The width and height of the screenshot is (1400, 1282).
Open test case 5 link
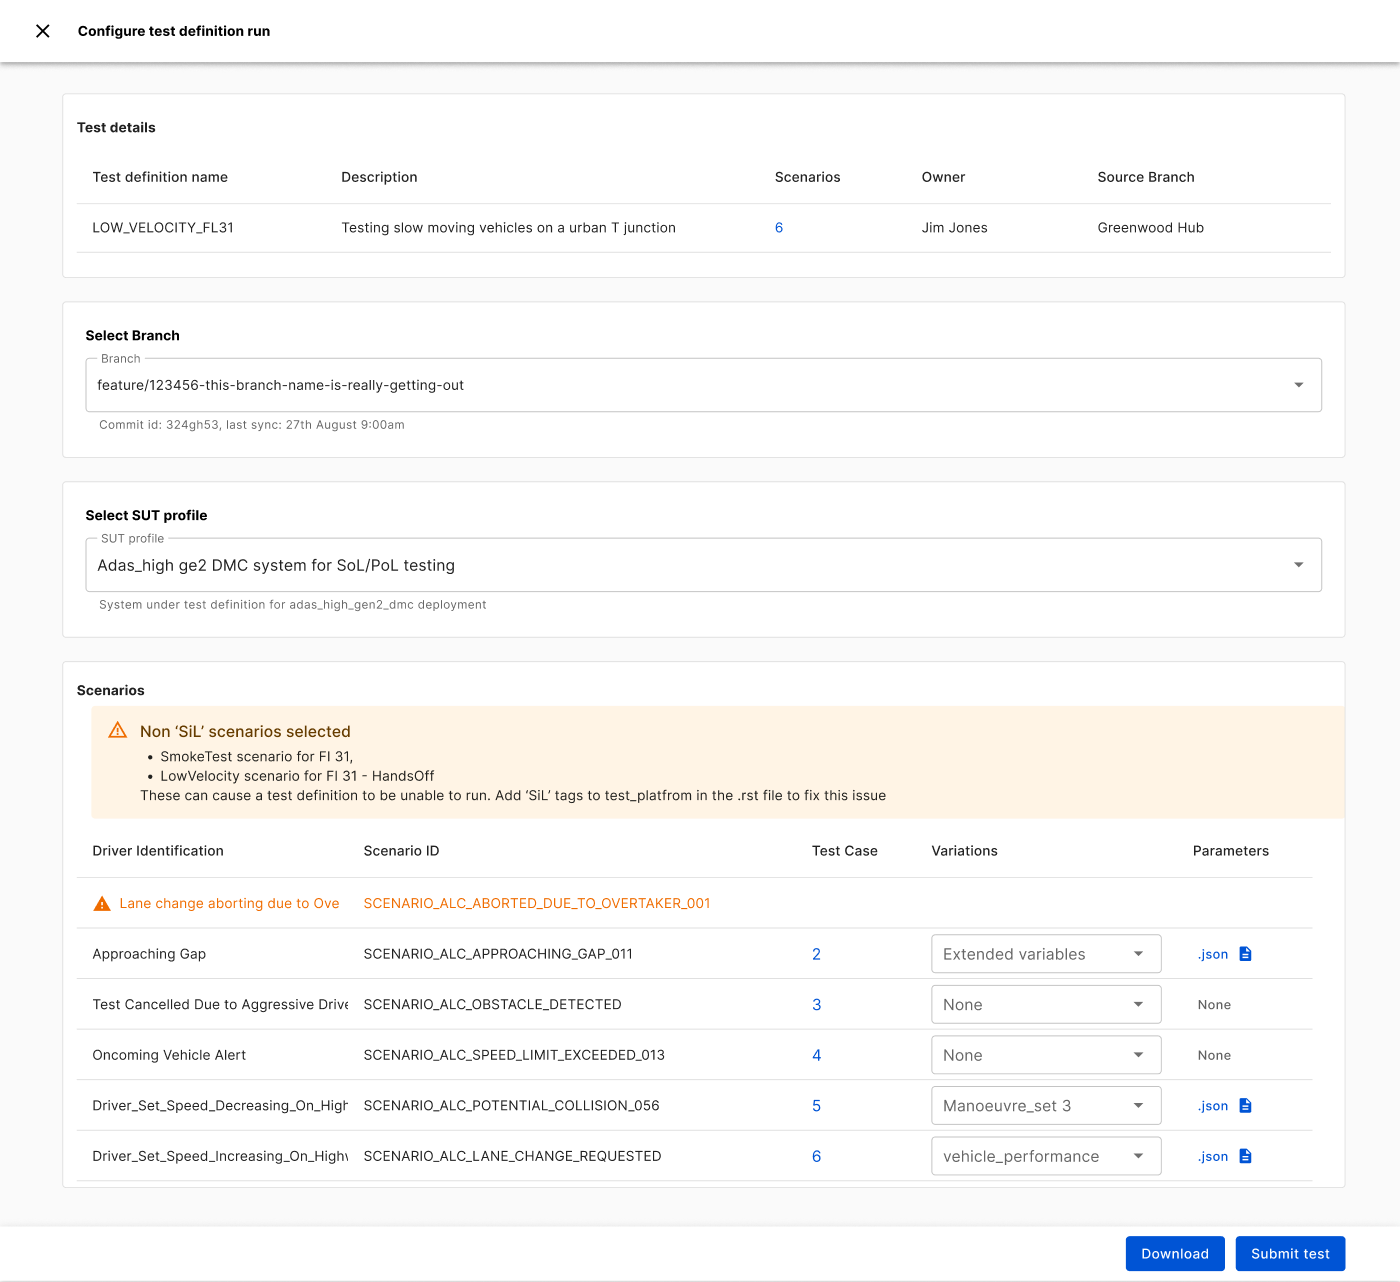[816, 1106]
